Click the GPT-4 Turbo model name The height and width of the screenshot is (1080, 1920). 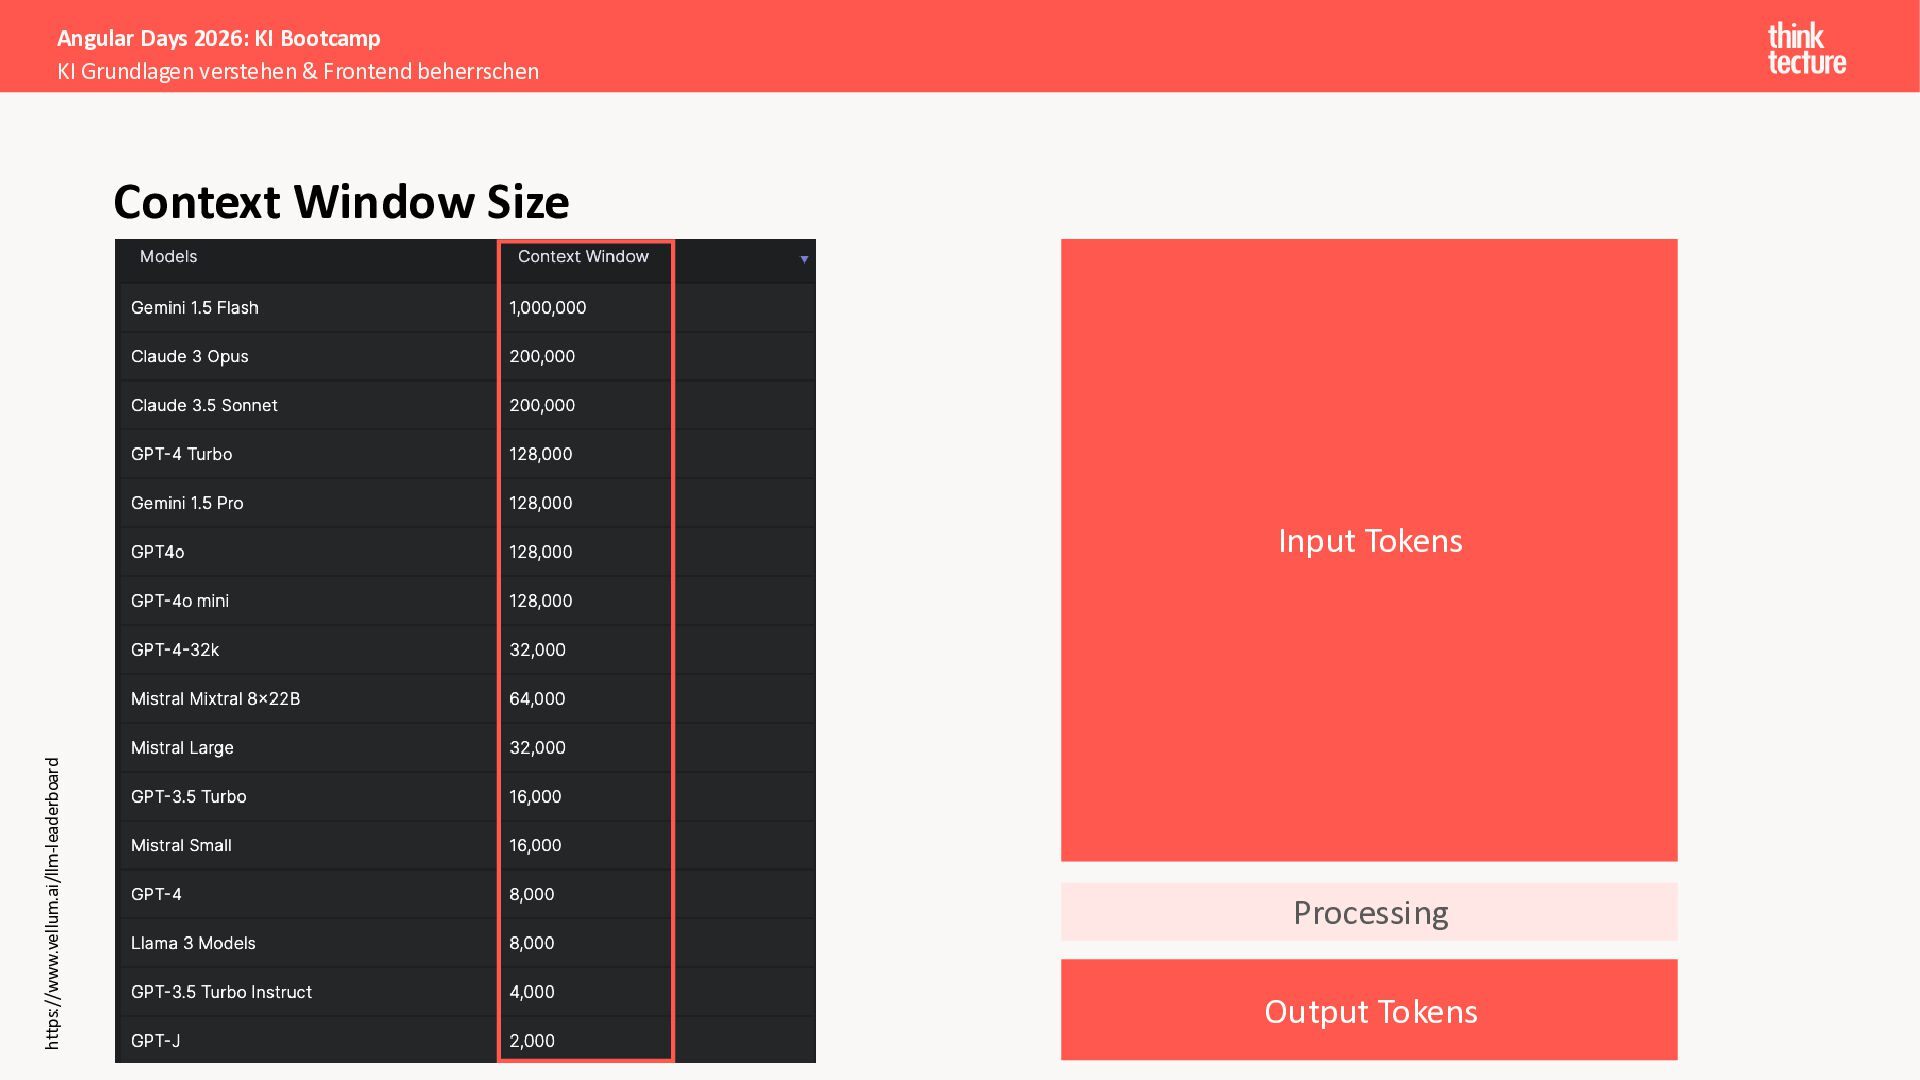click(x=181, y=455)
